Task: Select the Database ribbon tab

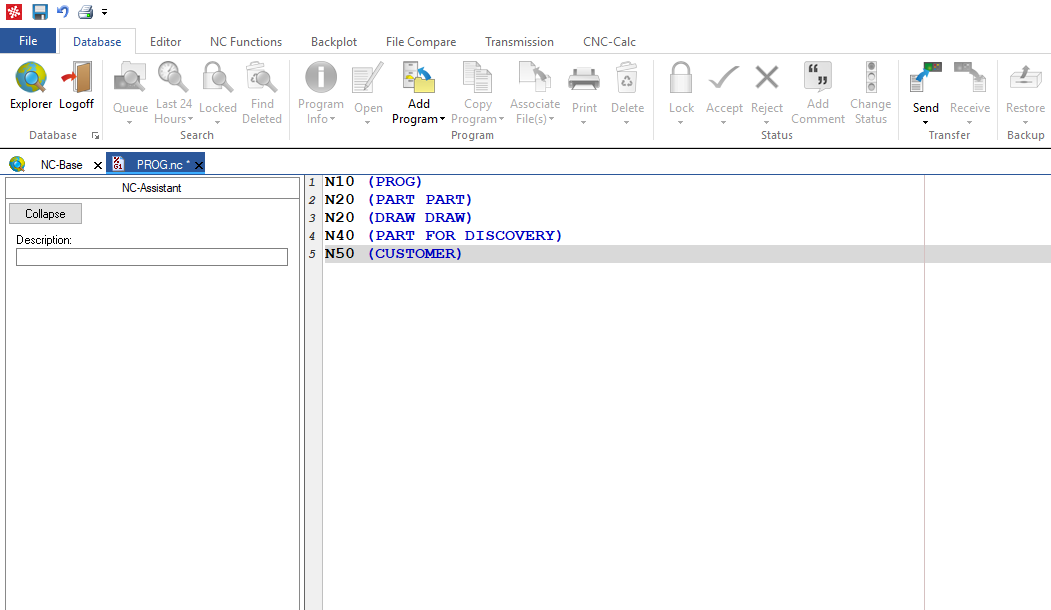Action: (97, 42)
